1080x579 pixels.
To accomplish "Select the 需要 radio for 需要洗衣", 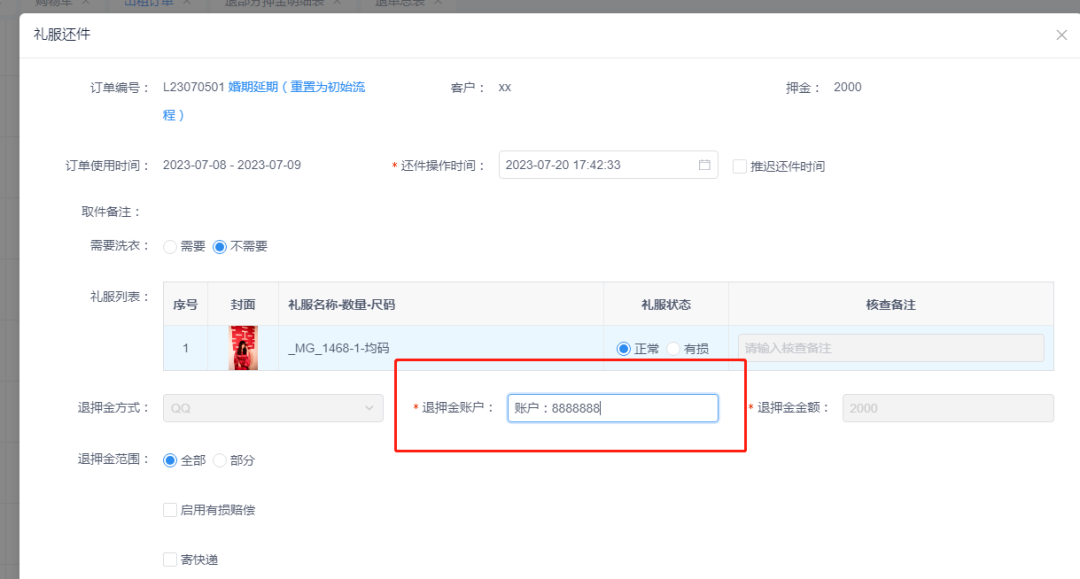I will click(x=168, y=246).
